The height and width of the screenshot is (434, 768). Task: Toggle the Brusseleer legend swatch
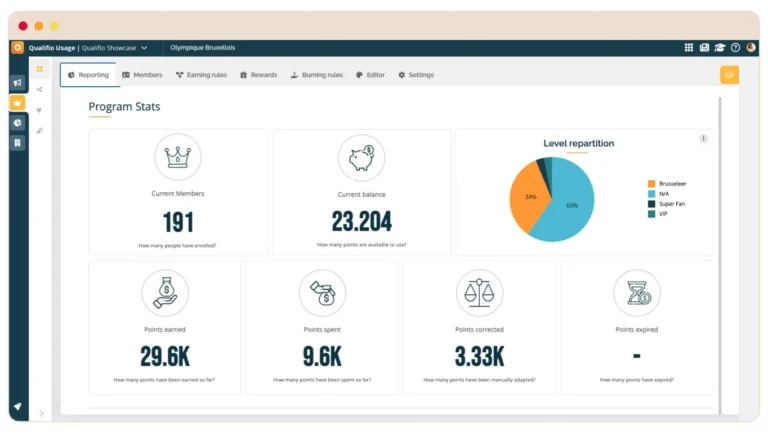tap(651, 184)
